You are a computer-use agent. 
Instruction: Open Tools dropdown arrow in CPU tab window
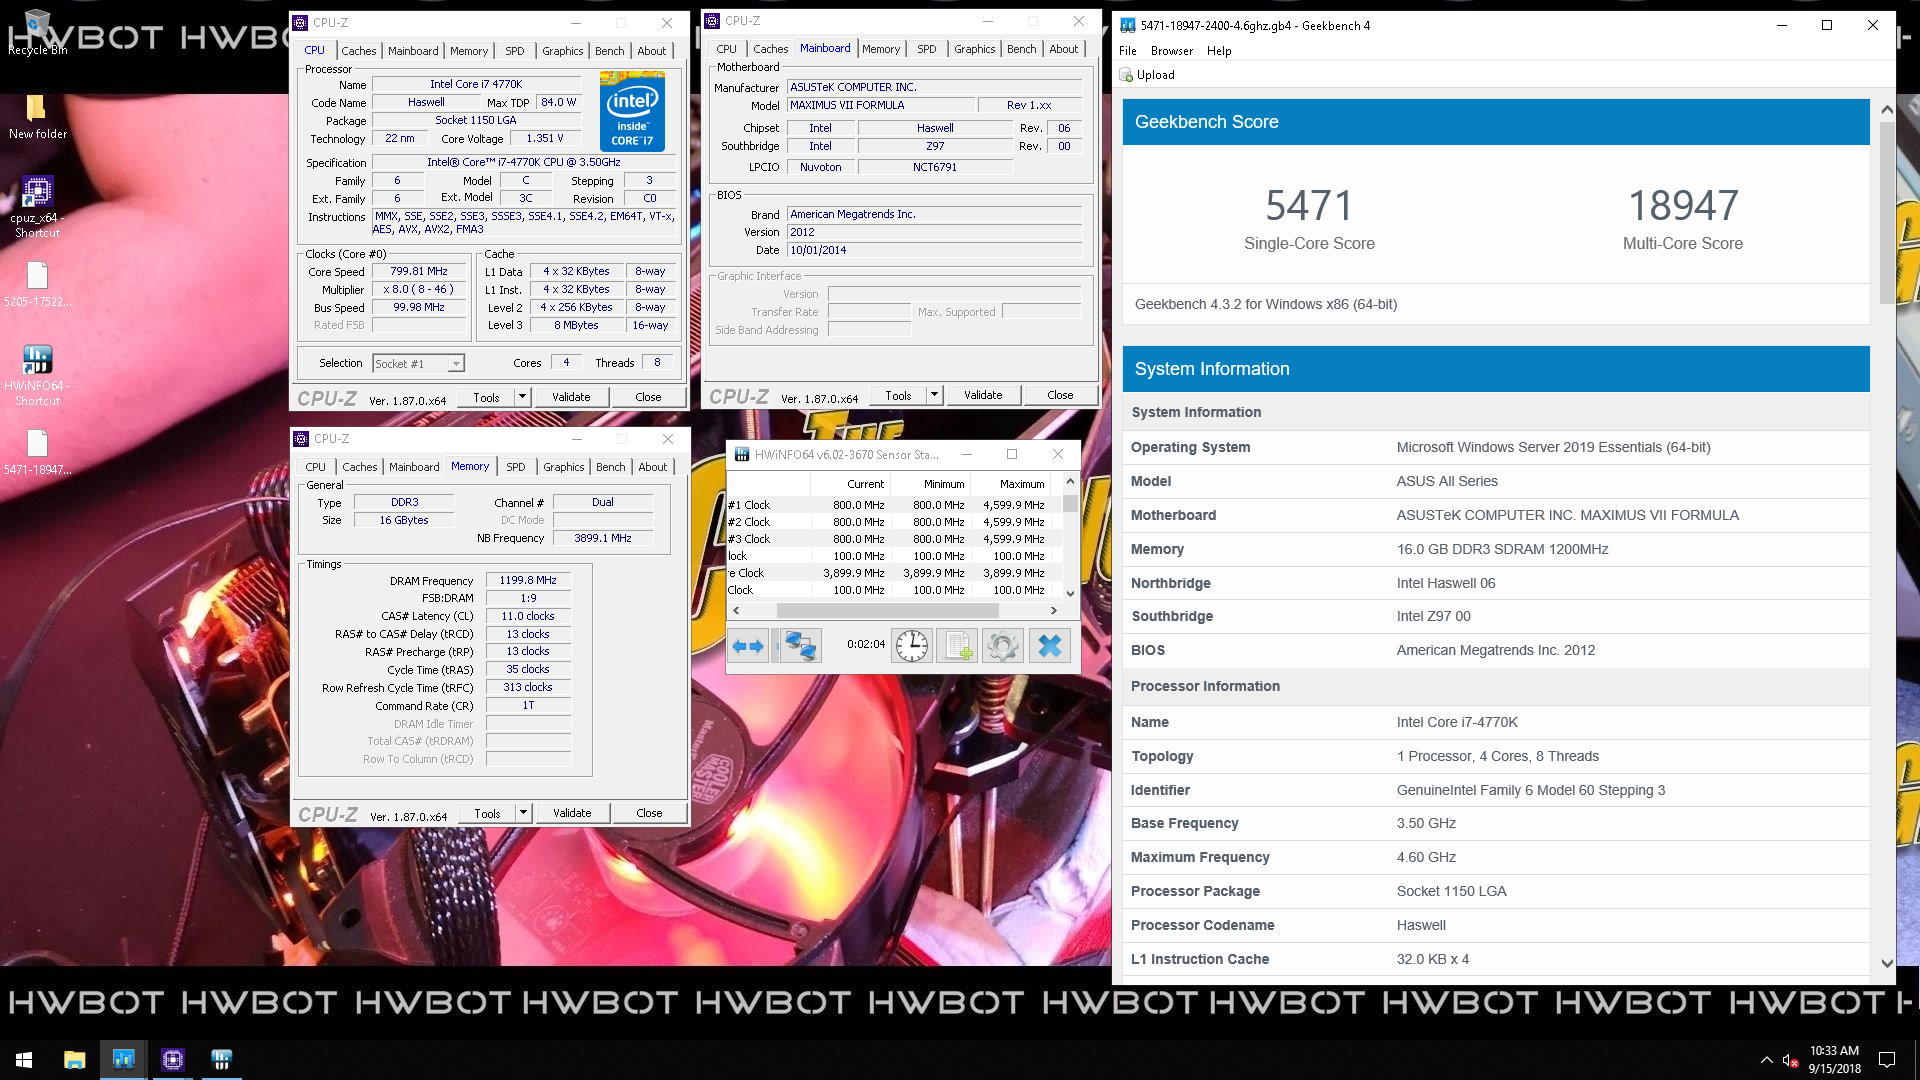pos(522,397)
